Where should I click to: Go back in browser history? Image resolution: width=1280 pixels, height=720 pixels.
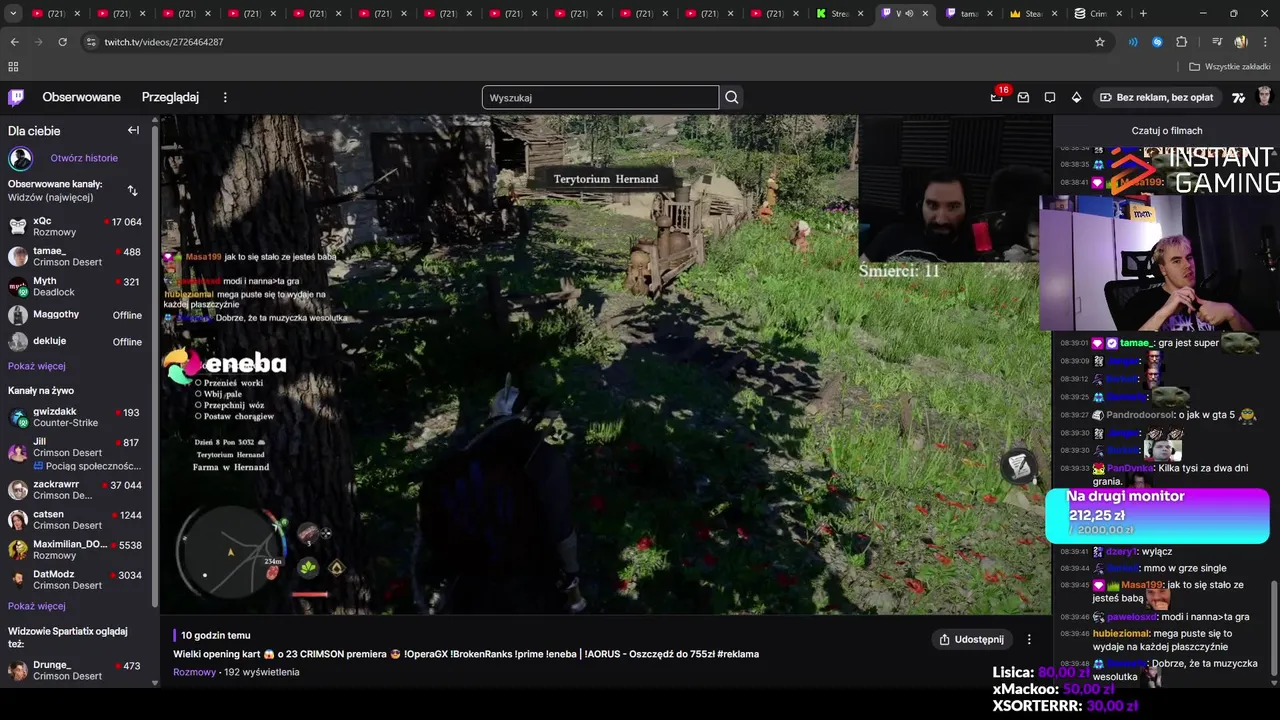(14, 42)
